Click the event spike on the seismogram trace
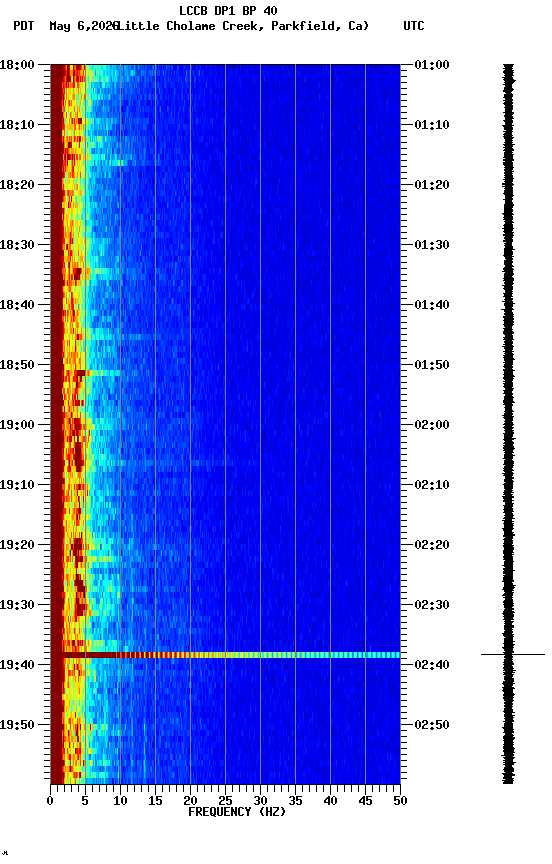 point(513,655)
